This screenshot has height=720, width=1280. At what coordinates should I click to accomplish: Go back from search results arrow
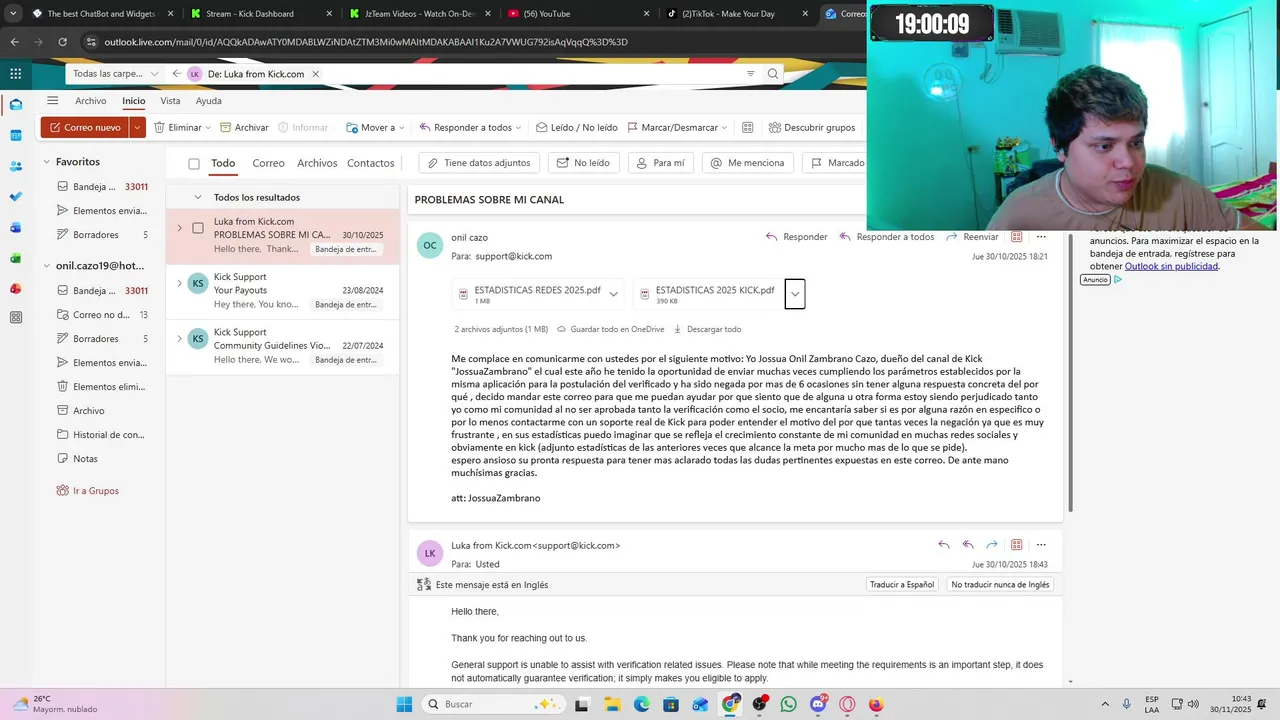coord(177,74)
